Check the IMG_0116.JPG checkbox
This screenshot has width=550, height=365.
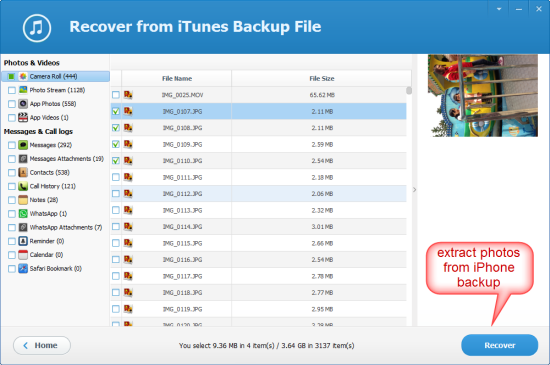coord(116,259)
